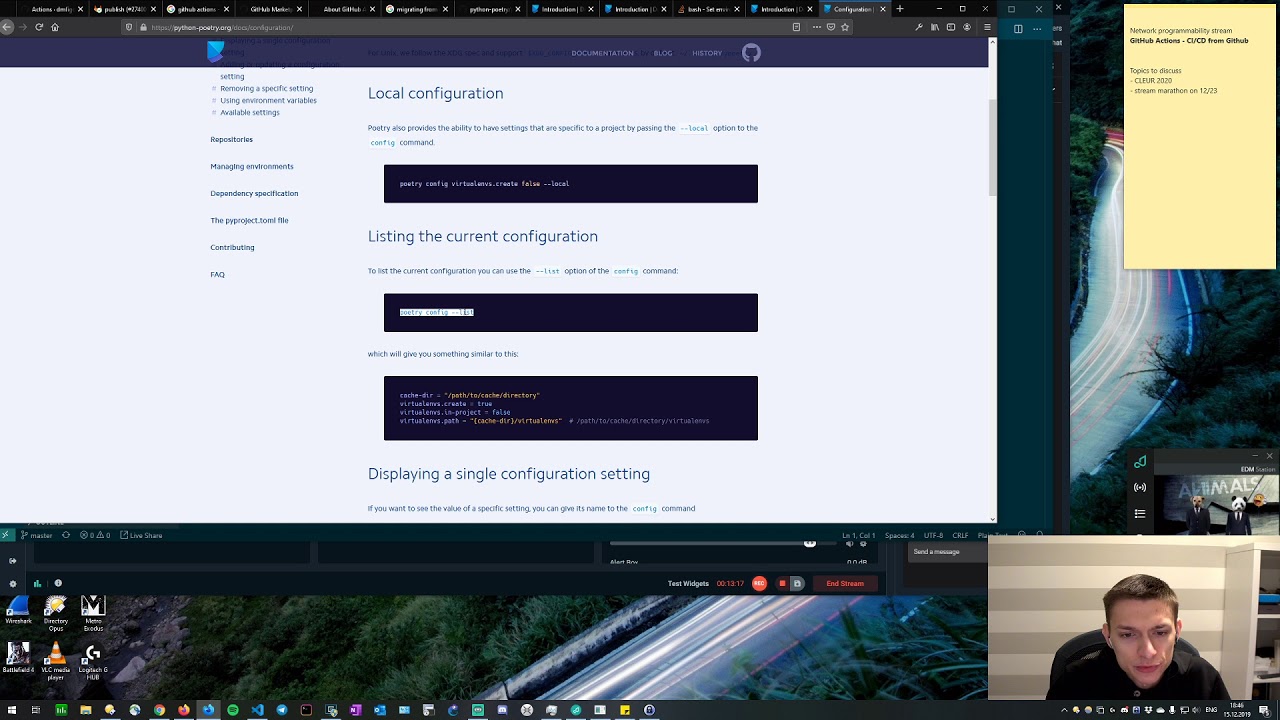Open Telegram from the taskbar

pyautogui.click(x=282, y=710)
